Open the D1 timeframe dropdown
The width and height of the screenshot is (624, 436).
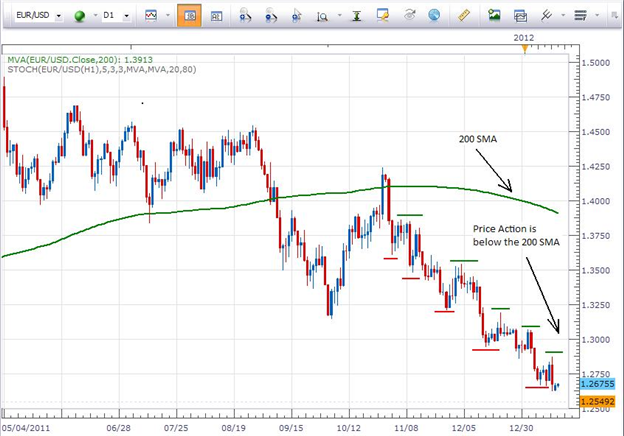click(x=127, y=16)
